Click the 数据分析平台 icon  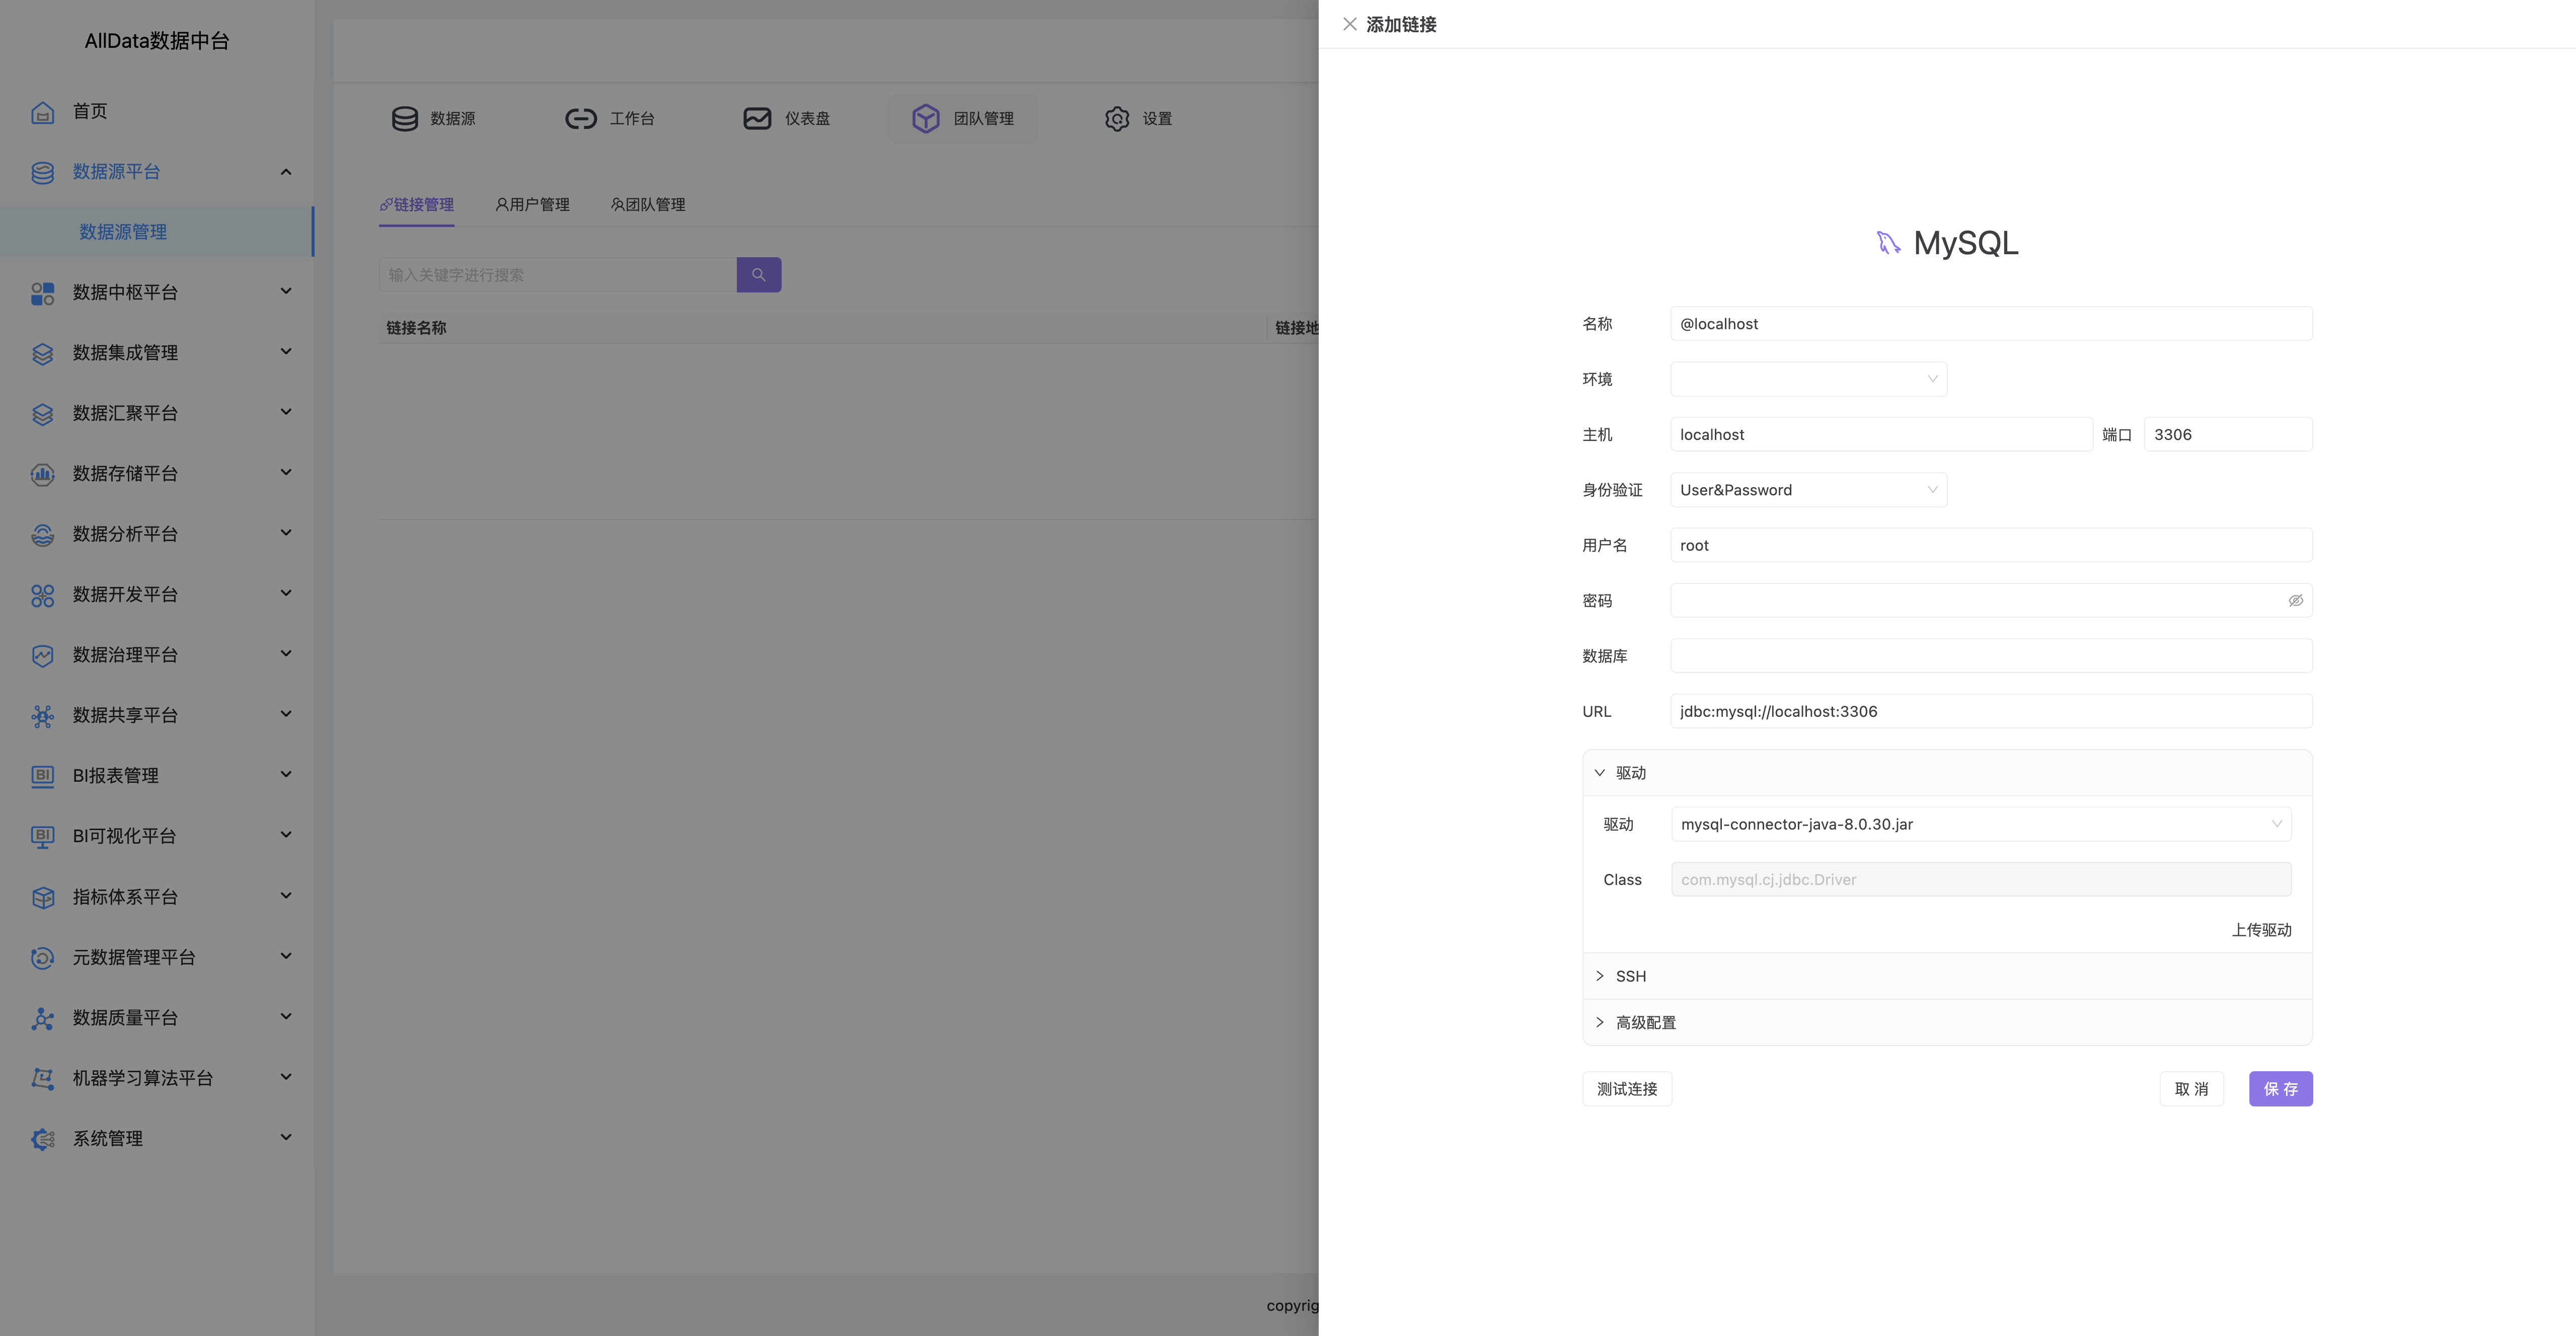[42, 534]
